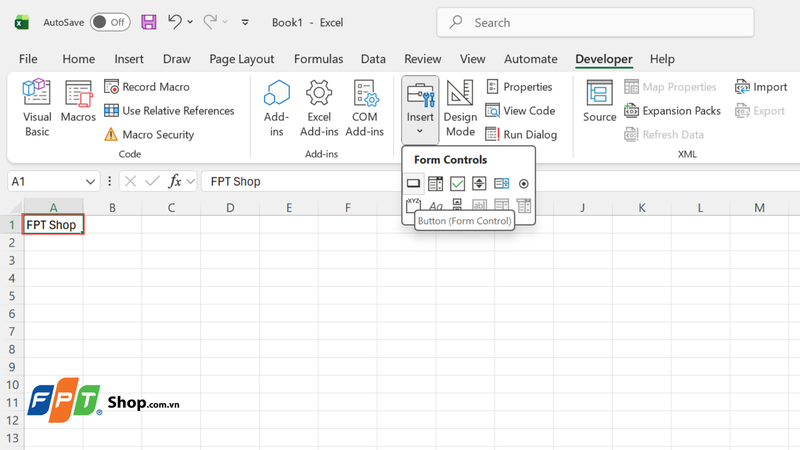This screenshot has height=450, width=800.
Task: Open the Name Box dropdown arrow
Action: pyautogui.click(x=90, y=182)
